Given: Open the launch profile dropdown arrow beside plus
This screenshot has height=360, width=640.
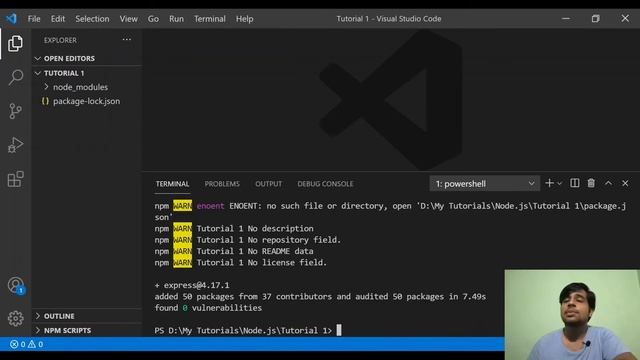Looking at the screenshot, I should (x=560, y=184).
